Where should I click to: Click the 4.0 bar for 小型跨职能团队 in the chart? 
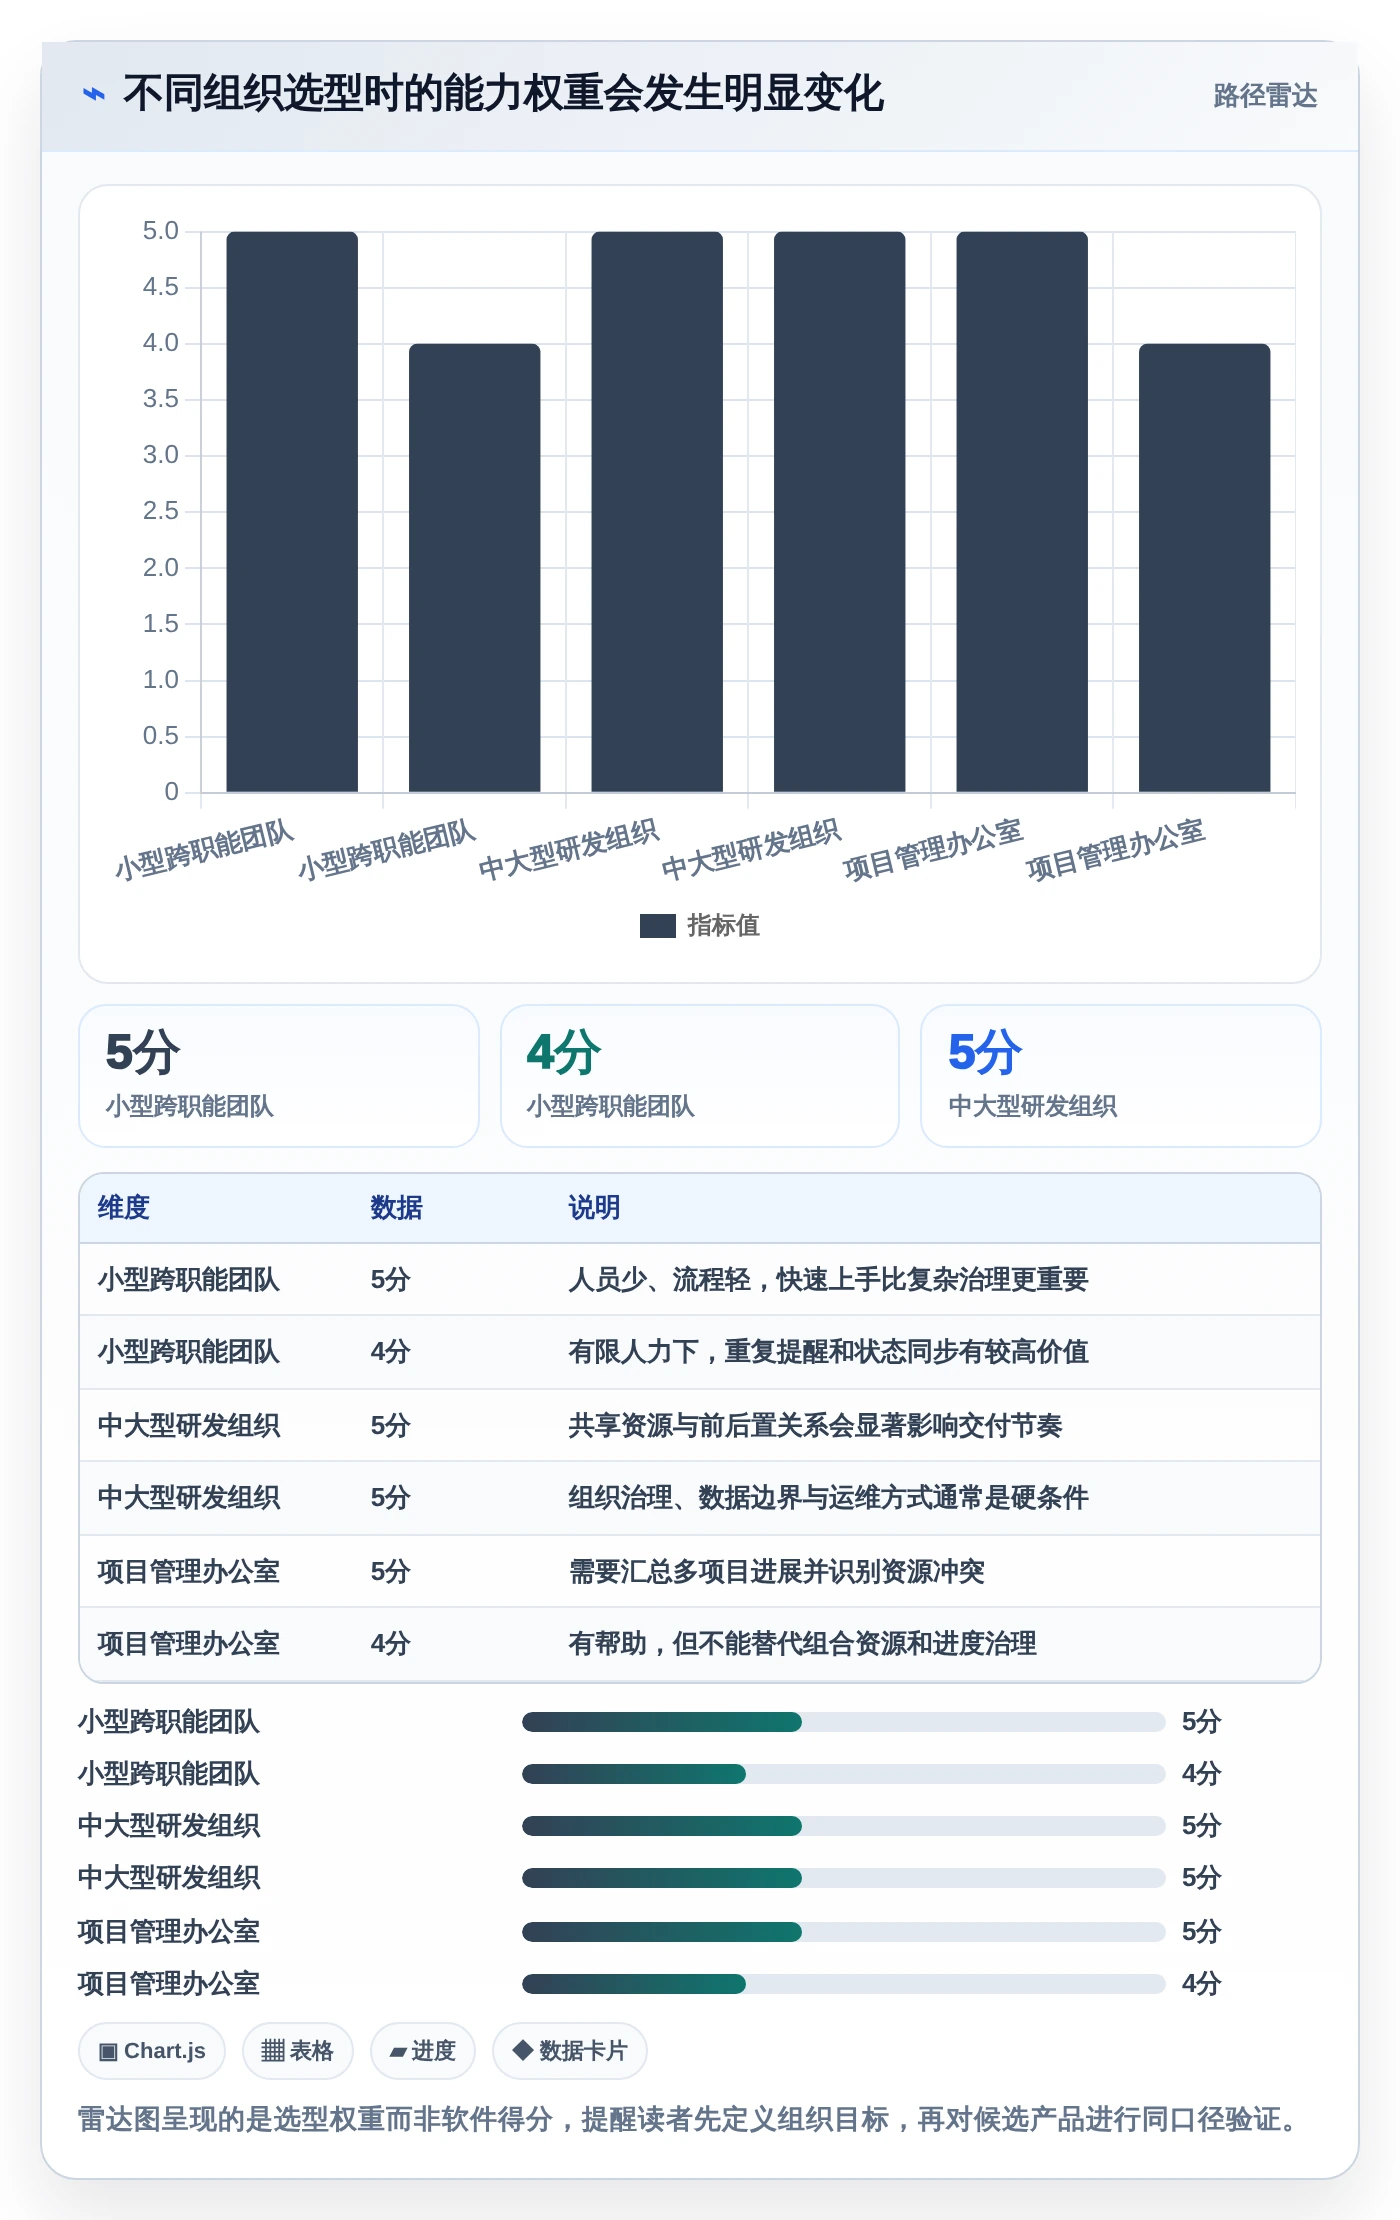point(475,568)
